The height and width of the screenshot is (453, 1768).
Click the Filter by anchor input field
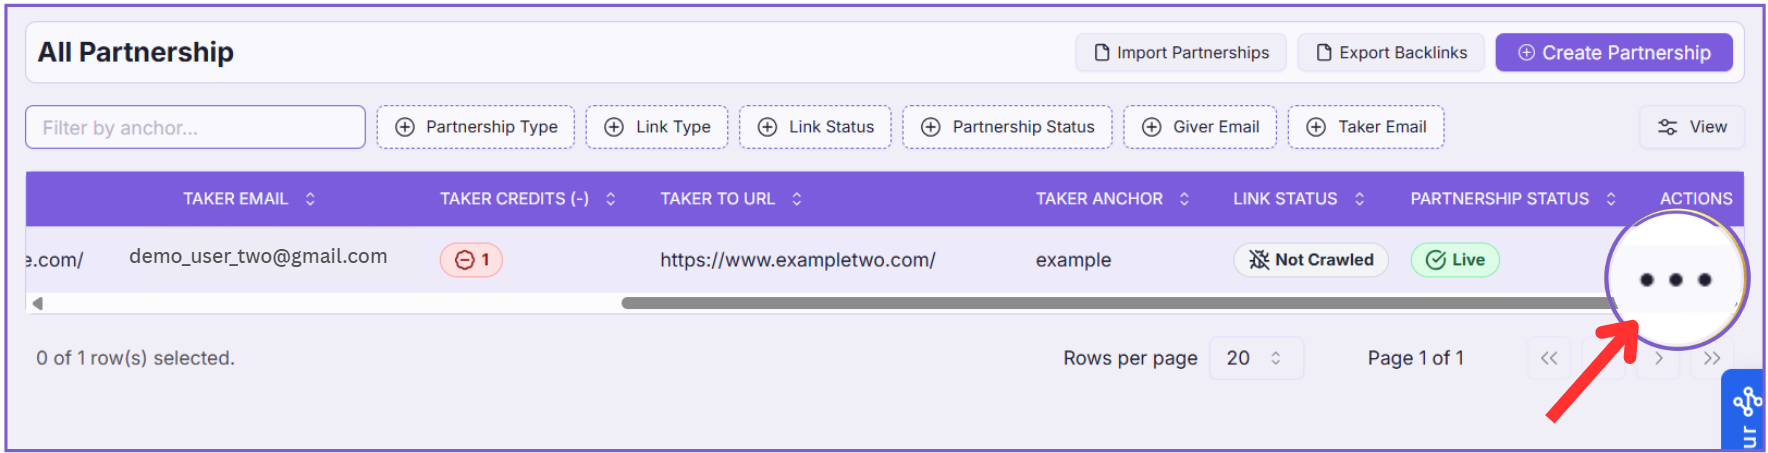pyautogui.click(x=195, y=128)
